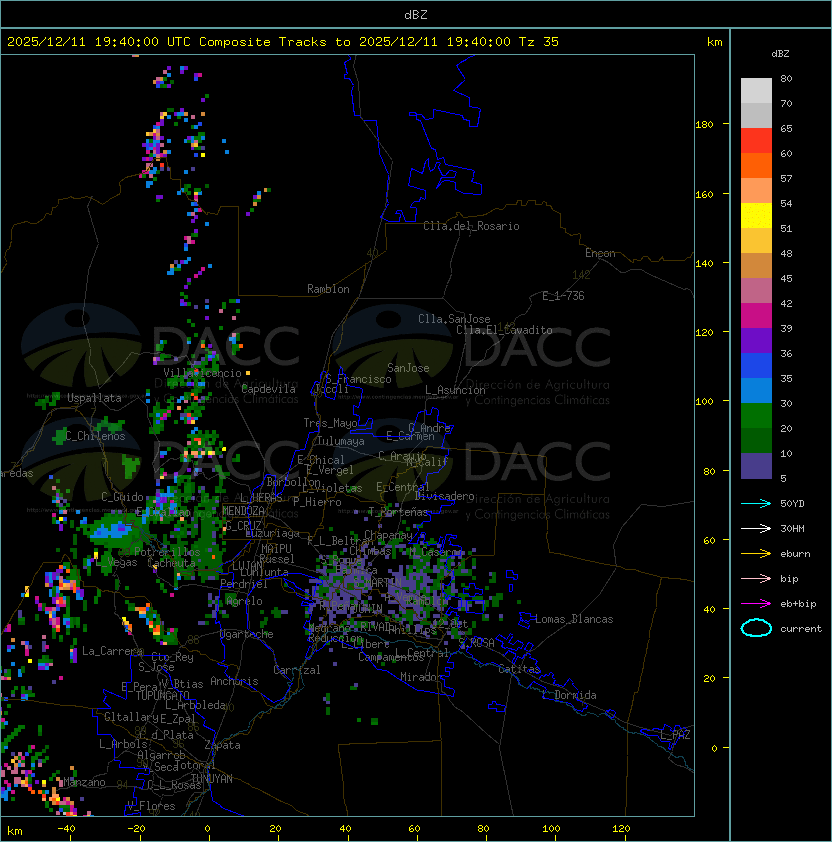Image resolution: width=832 pixels, height=842 pixels.
Task: Click the 'dBZ' title at top
Action: [x=416, y=15]
